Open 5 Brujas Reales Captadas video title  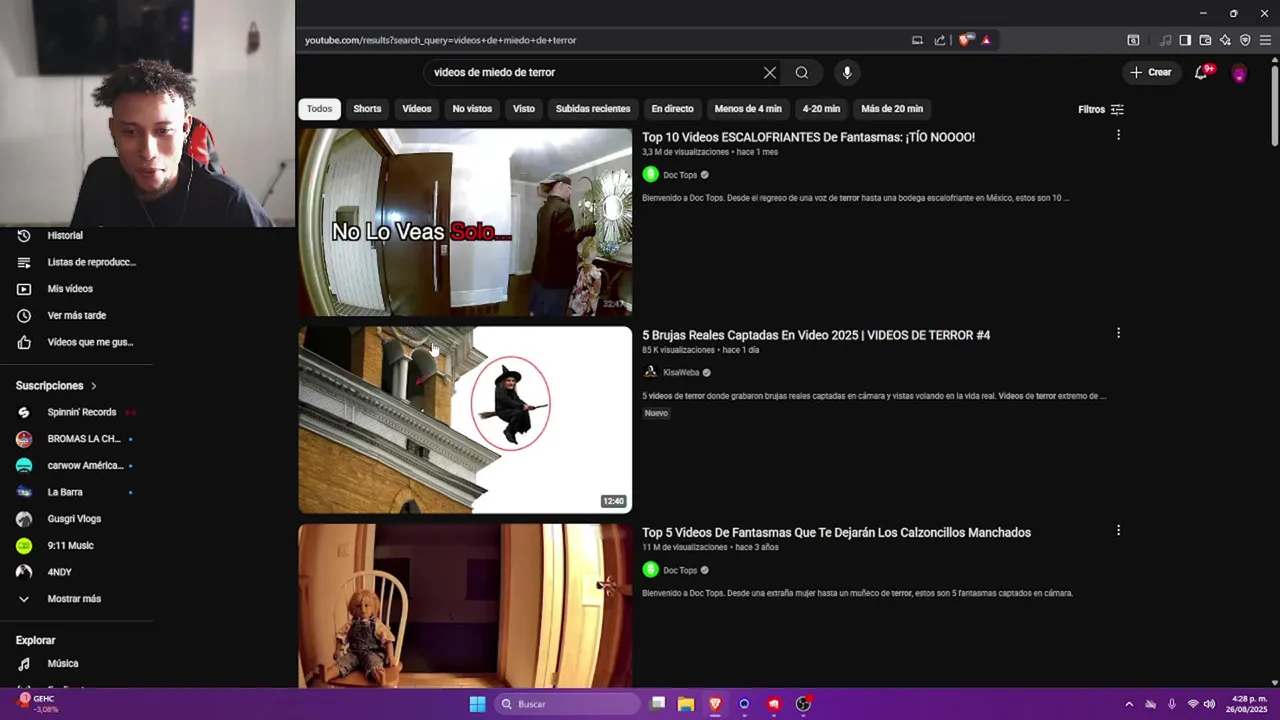[816, 335]
